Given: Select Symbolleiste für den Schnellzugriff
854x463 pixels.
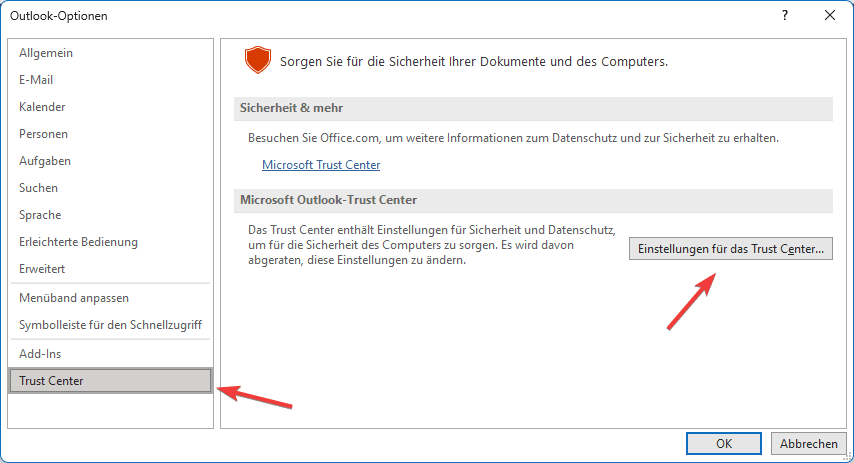Looking at the screenshot, I should click(110, 325).
